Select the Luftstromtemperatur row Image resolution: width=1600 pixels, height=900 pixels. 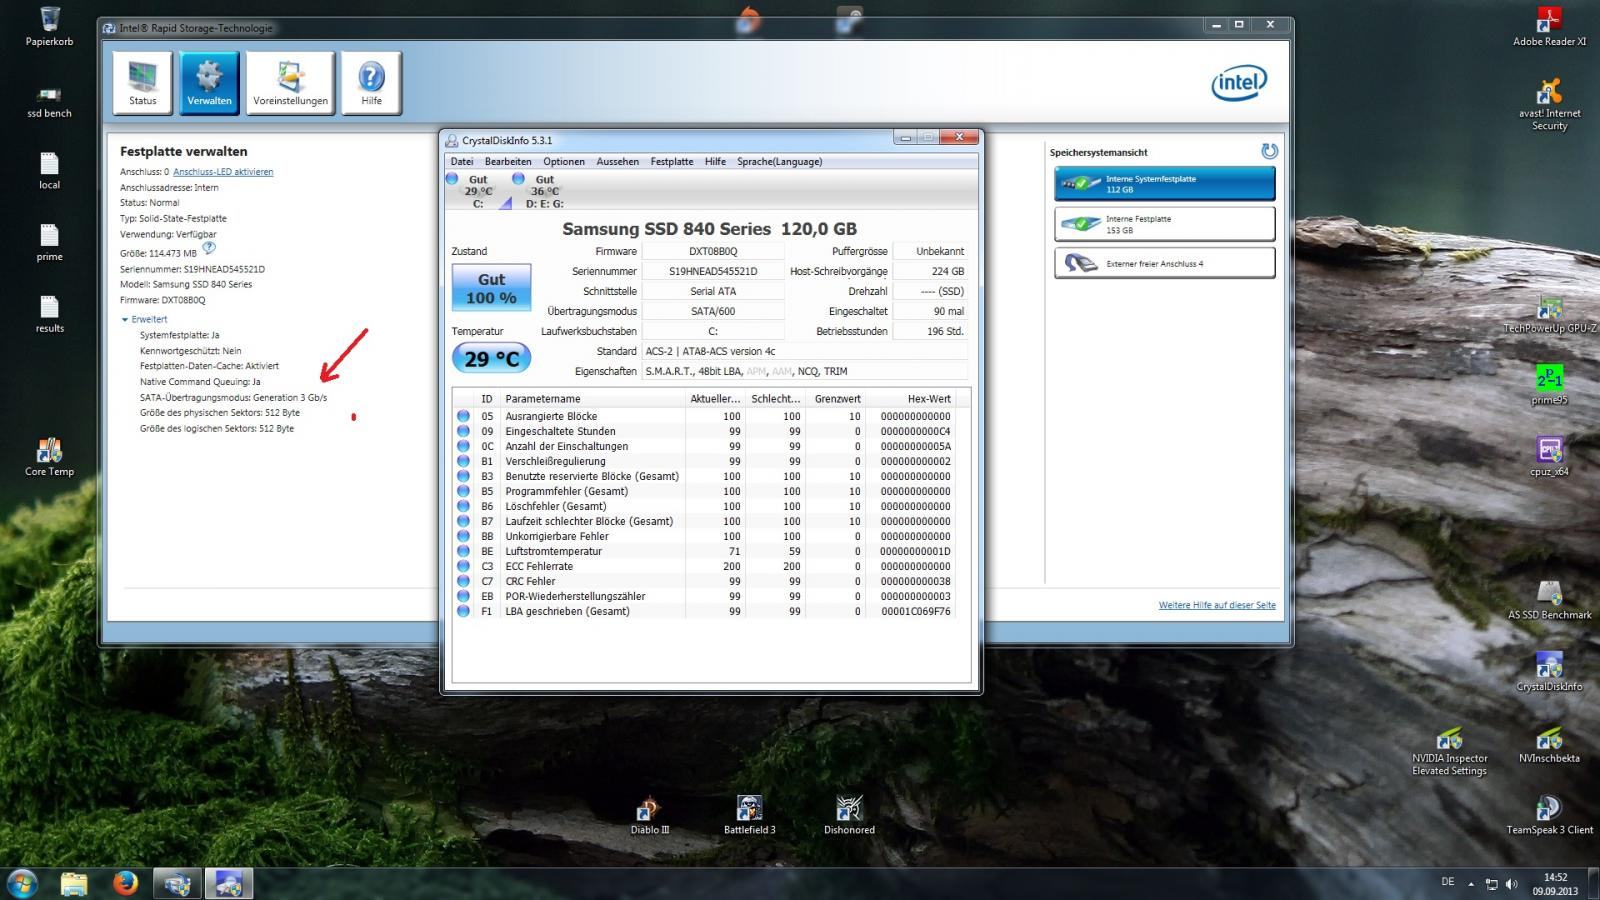coord(705,551)
